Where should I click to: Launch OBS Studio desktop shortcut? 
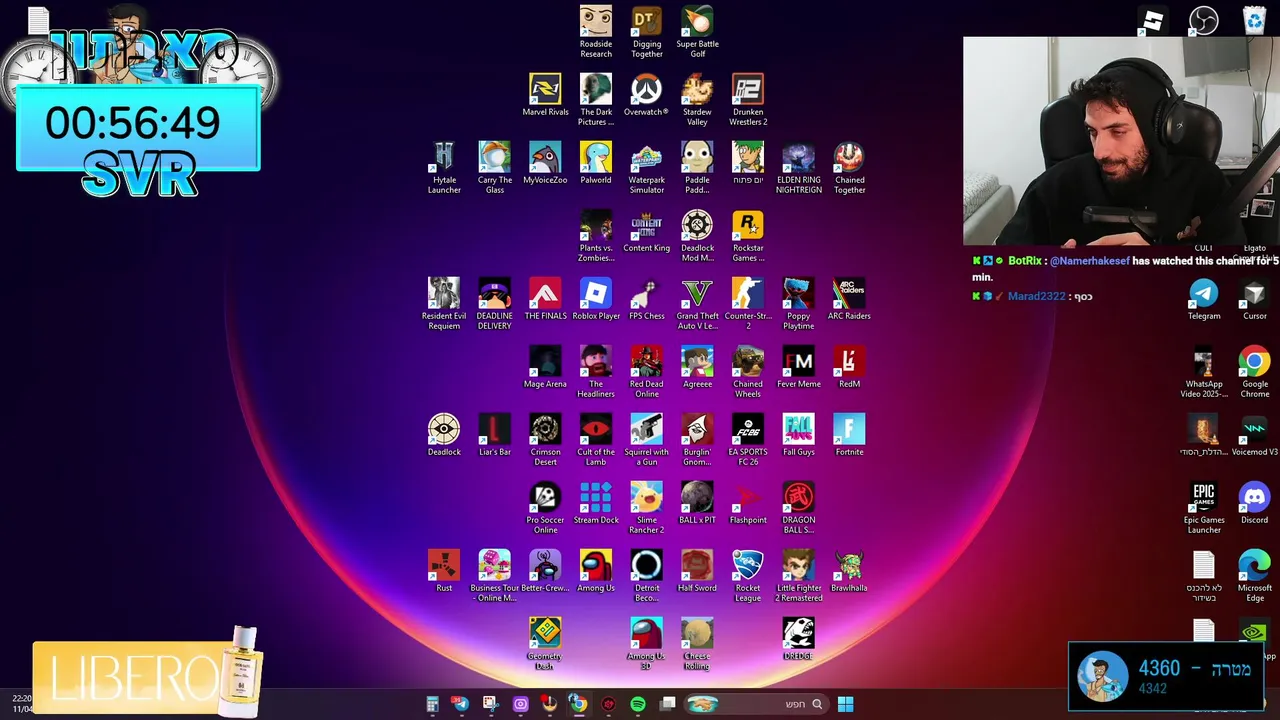pos(1203,20)
